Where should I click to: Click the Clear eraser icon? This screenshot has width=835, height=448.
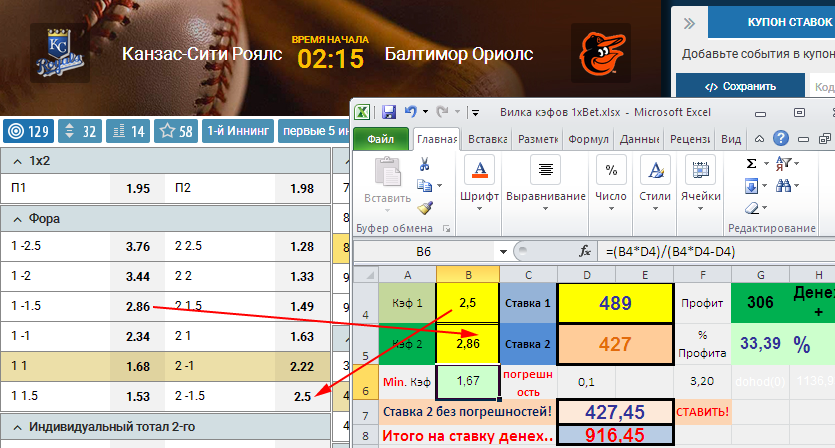pos(751,208)
